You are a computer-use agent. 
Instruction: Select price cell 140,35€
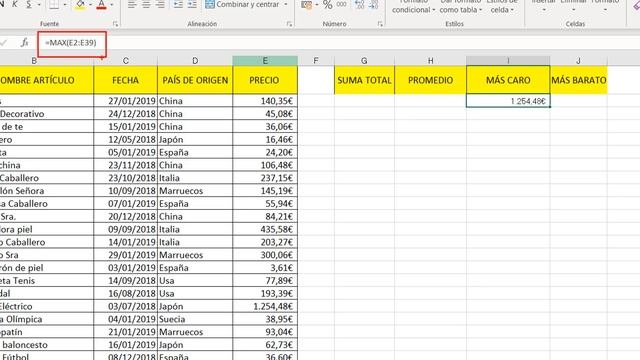(265, 101)
